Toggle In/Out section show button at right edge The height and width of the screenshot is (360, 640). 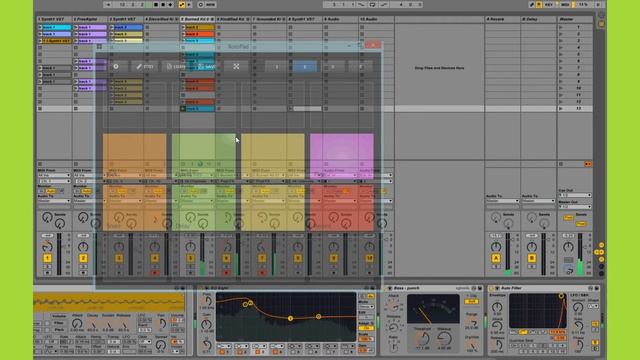tap(602, 245)
